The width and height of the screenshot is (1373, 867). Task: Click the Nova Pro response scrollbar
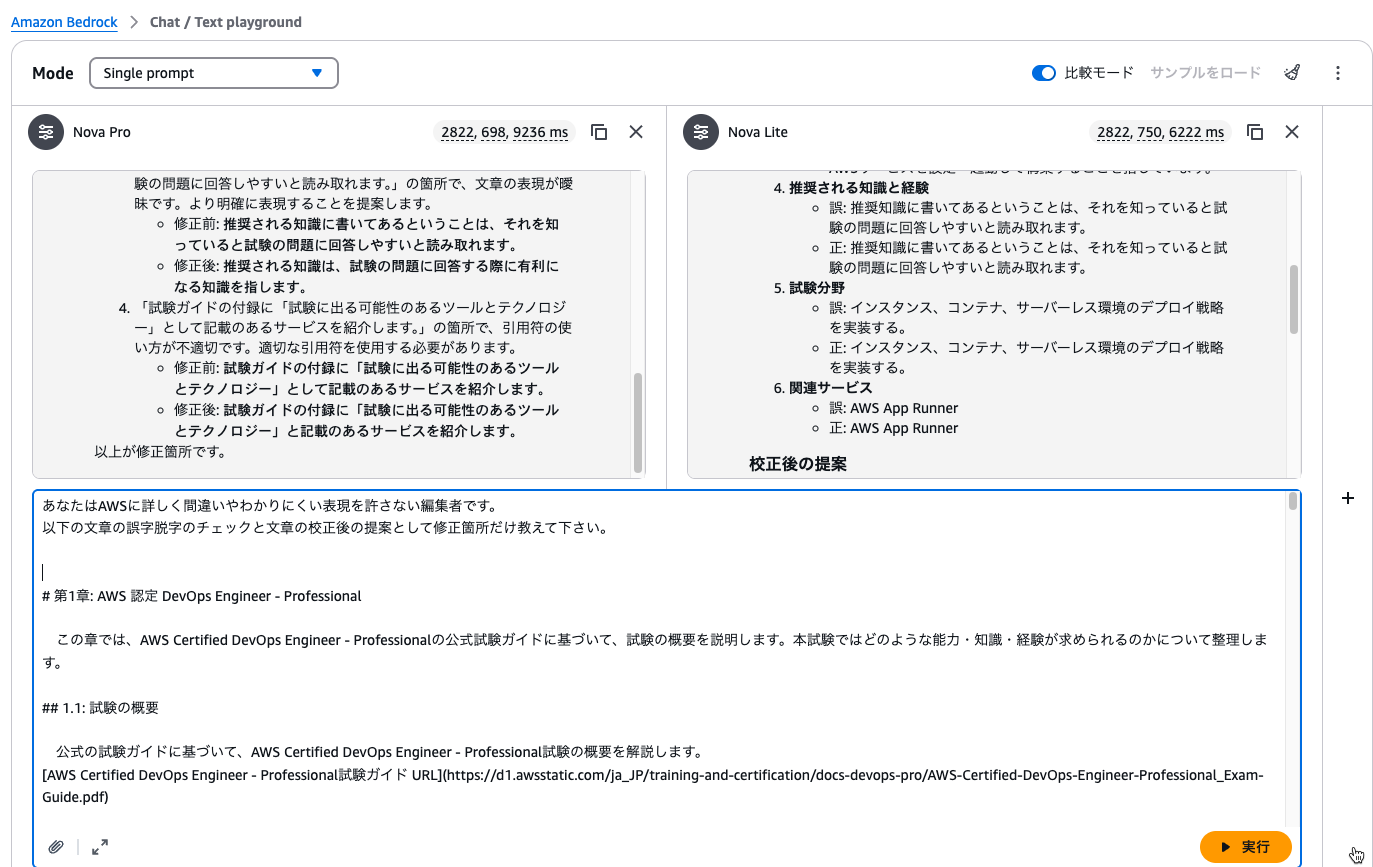pos(638,422)
